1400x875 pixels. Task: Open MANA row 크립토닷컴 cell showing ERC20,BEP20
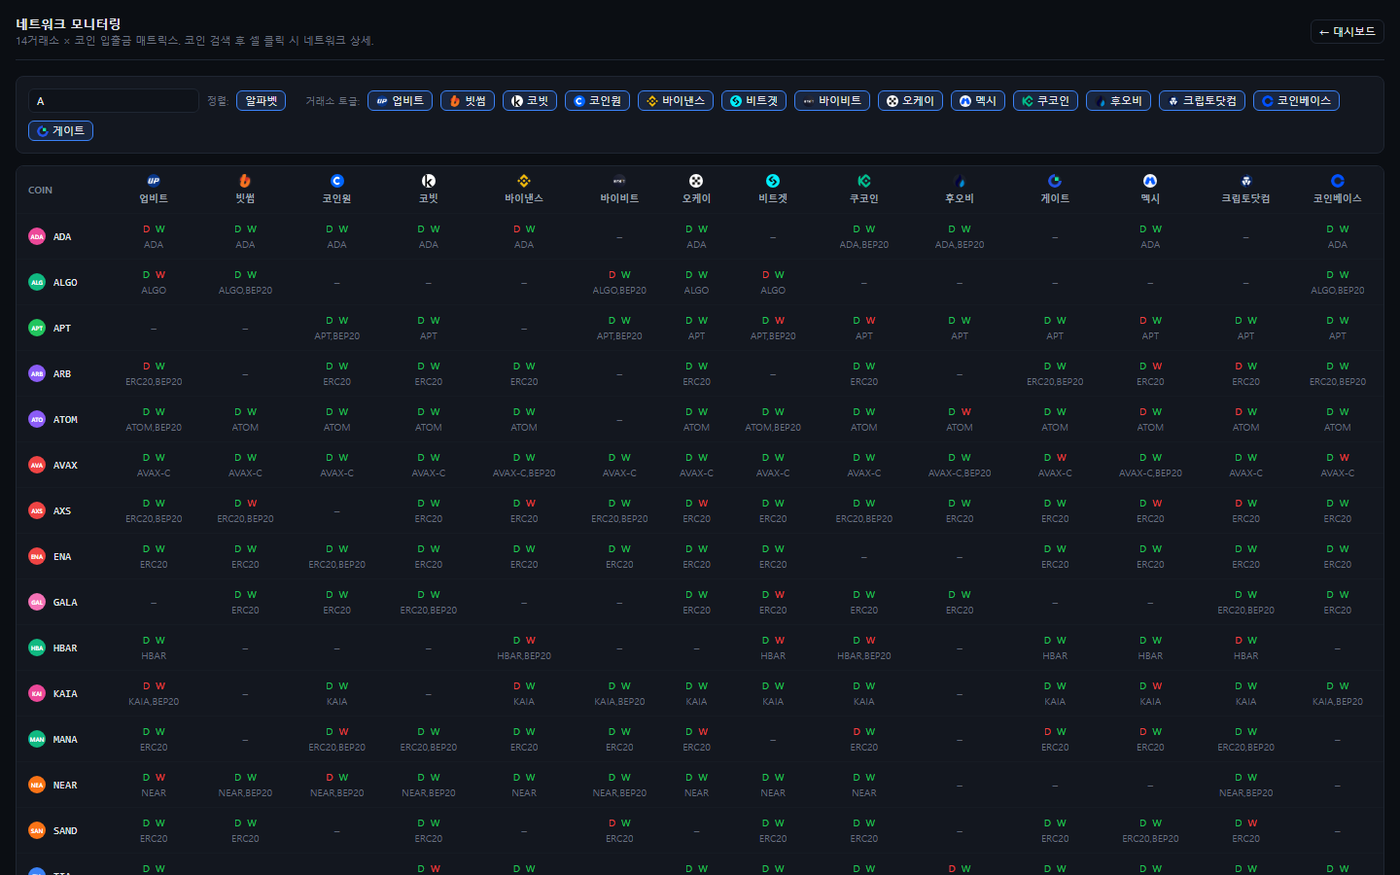pos(1246,739)
